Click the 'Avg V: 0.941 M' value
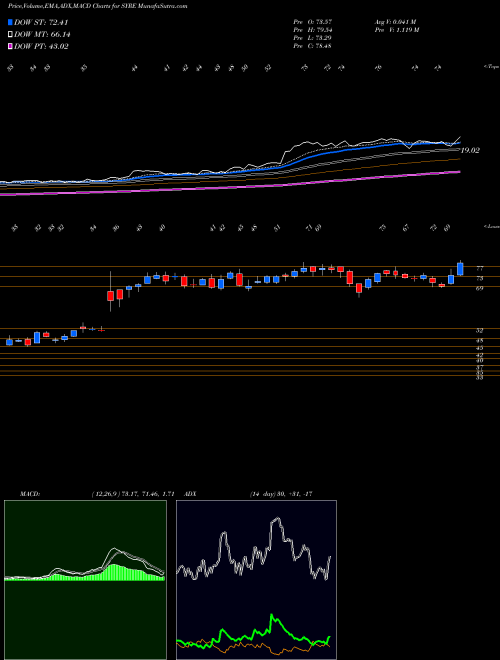Screen dimensions: 500x660 tap(395, 22)
